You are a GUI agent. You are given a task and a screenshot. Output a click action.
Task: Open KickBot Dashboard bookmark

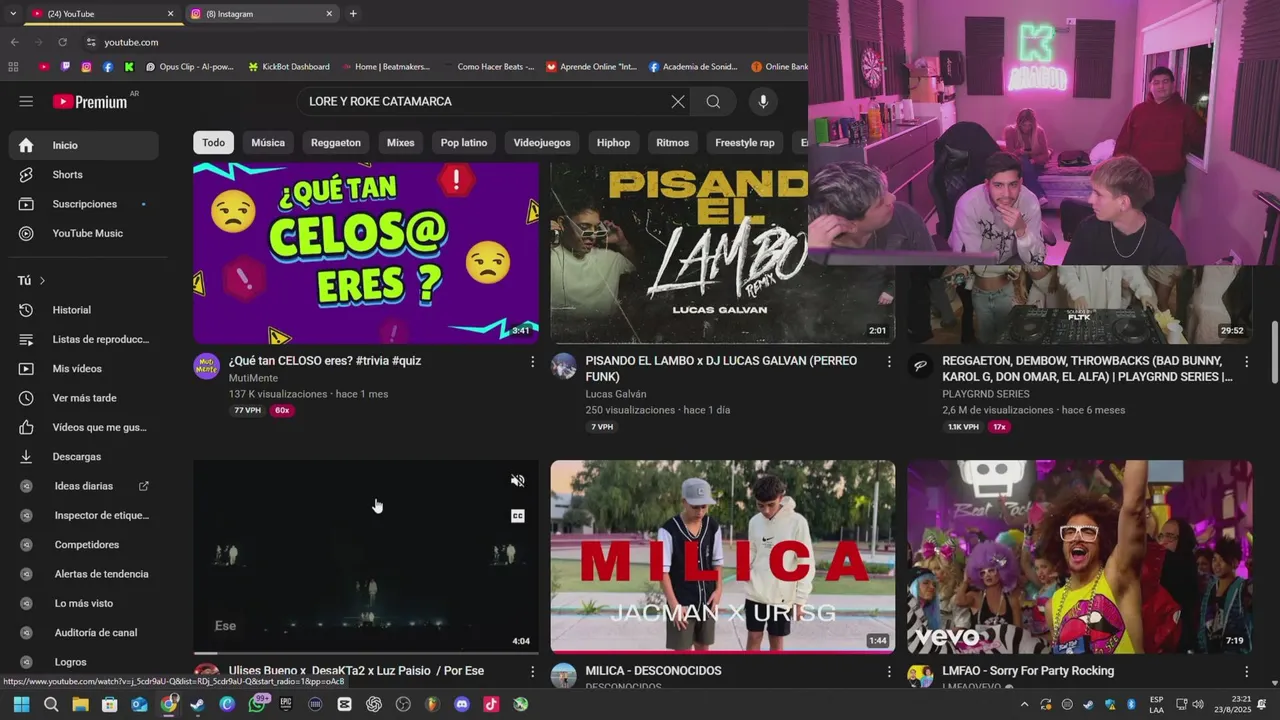pos(289,67)
